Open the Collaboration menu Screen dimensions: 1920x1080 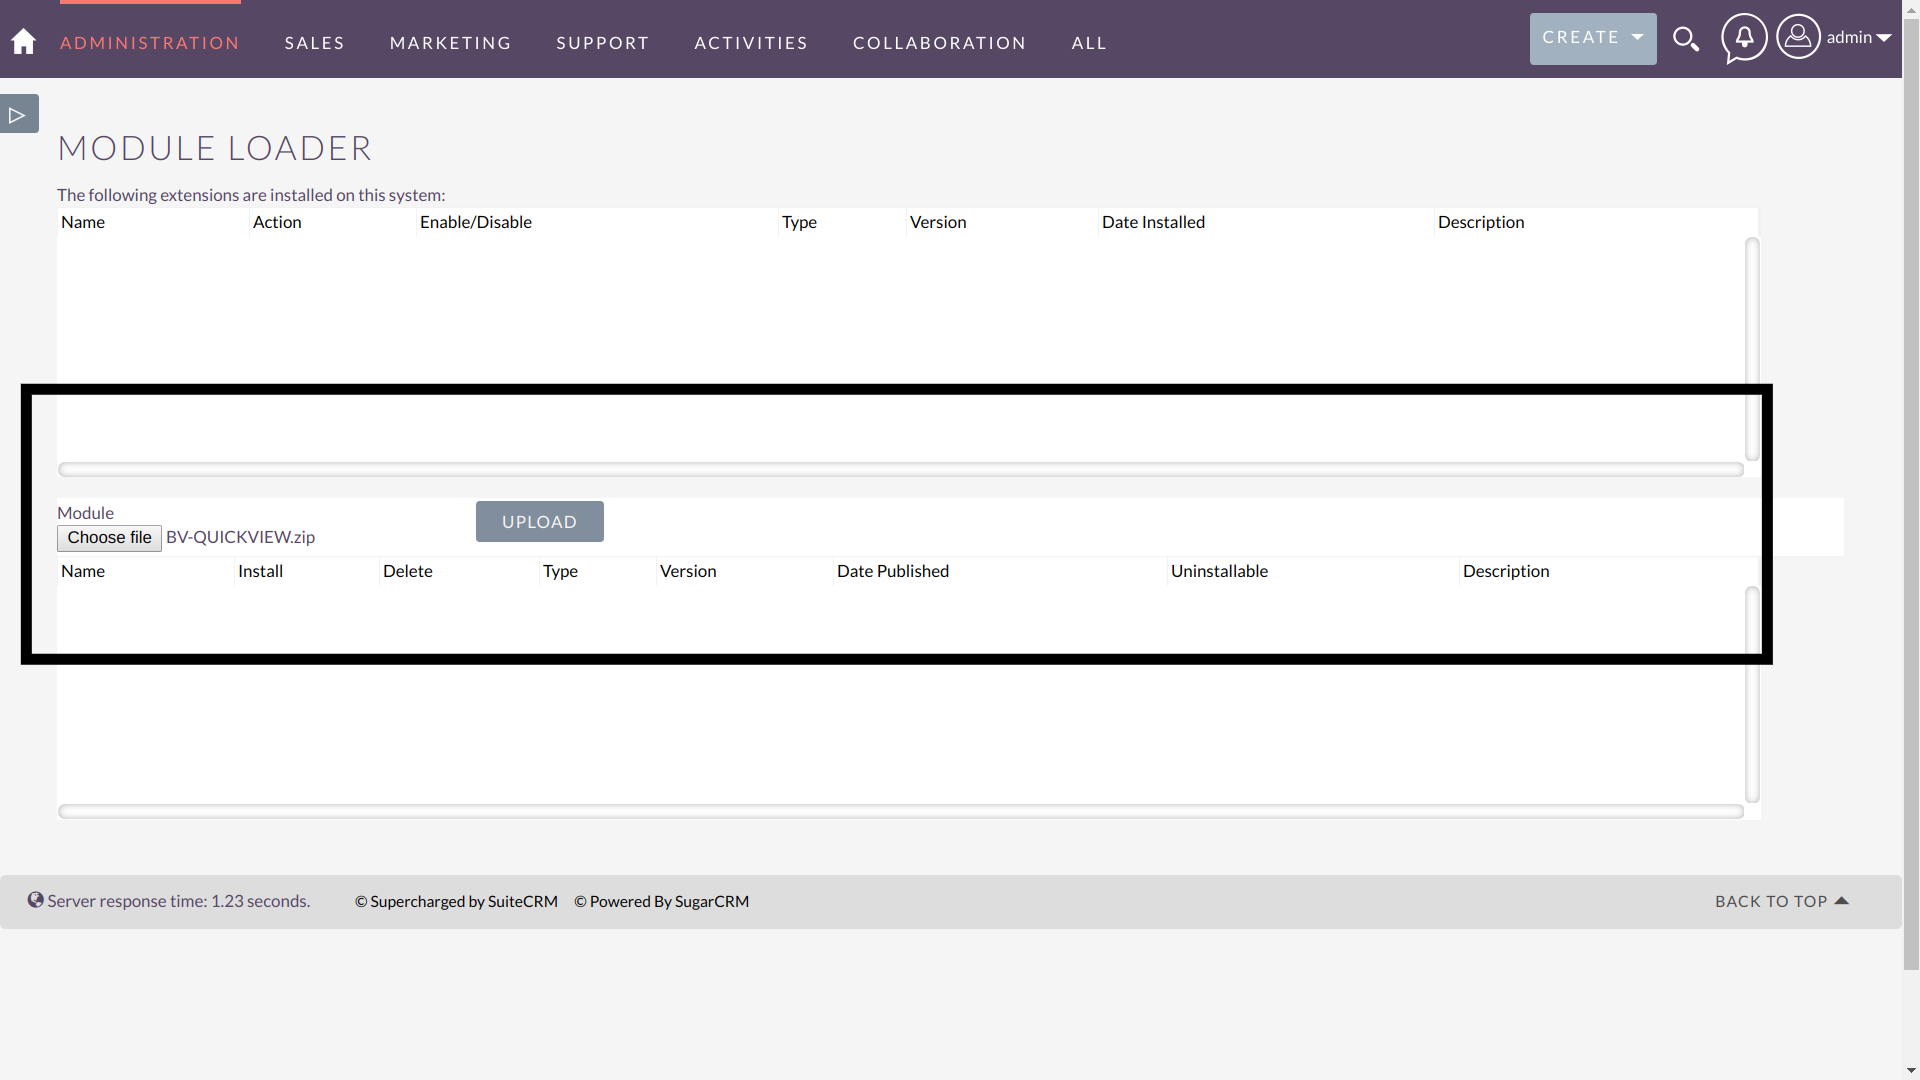click(x=940, y=43)
